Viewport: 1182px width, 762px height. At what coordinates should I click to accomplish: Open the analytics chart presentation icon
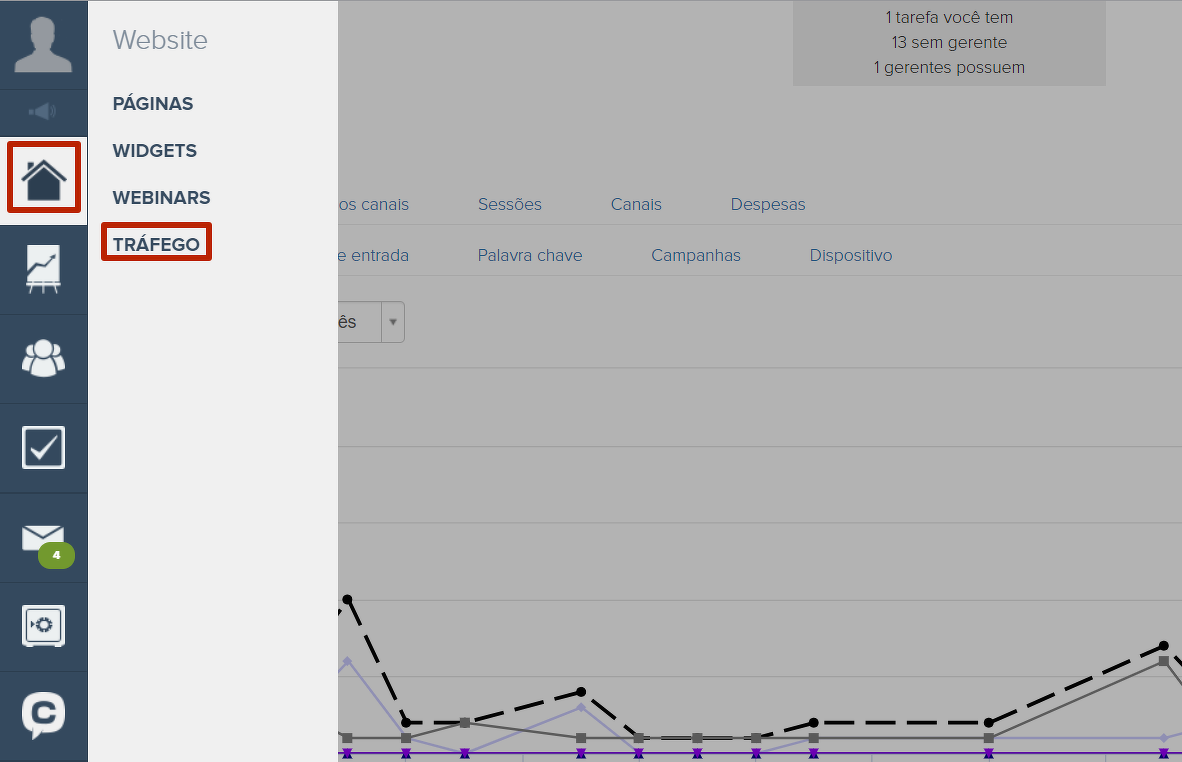[x=43, y=270]
